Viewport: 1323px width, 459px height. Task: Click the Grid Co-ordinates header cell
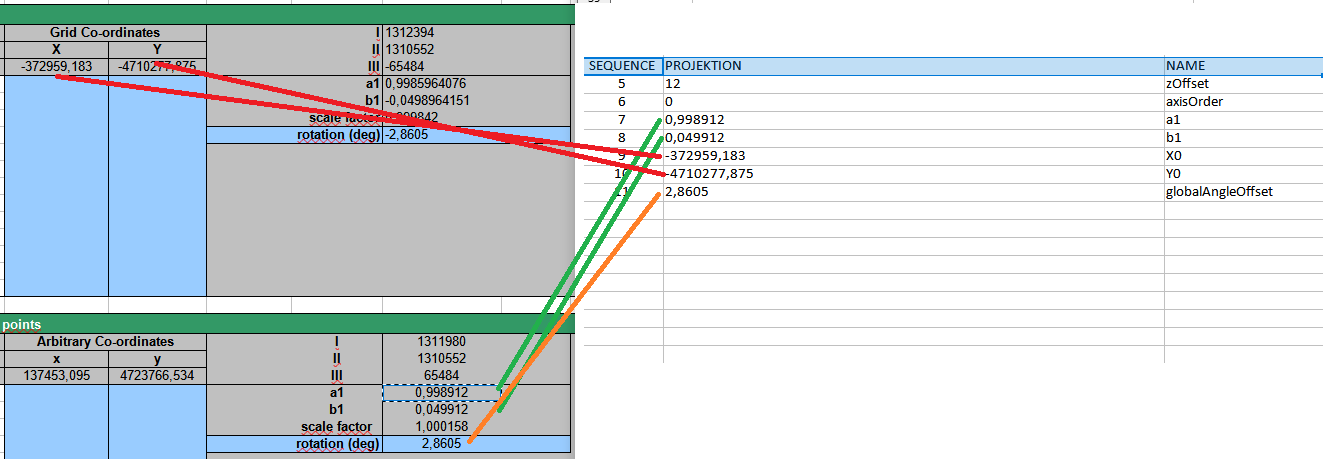(x=105, y=33)
